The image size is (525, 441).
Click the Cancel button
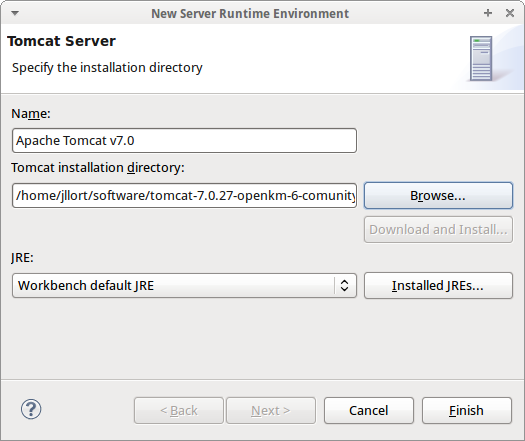pyautogui.click(x=369, y=411)
